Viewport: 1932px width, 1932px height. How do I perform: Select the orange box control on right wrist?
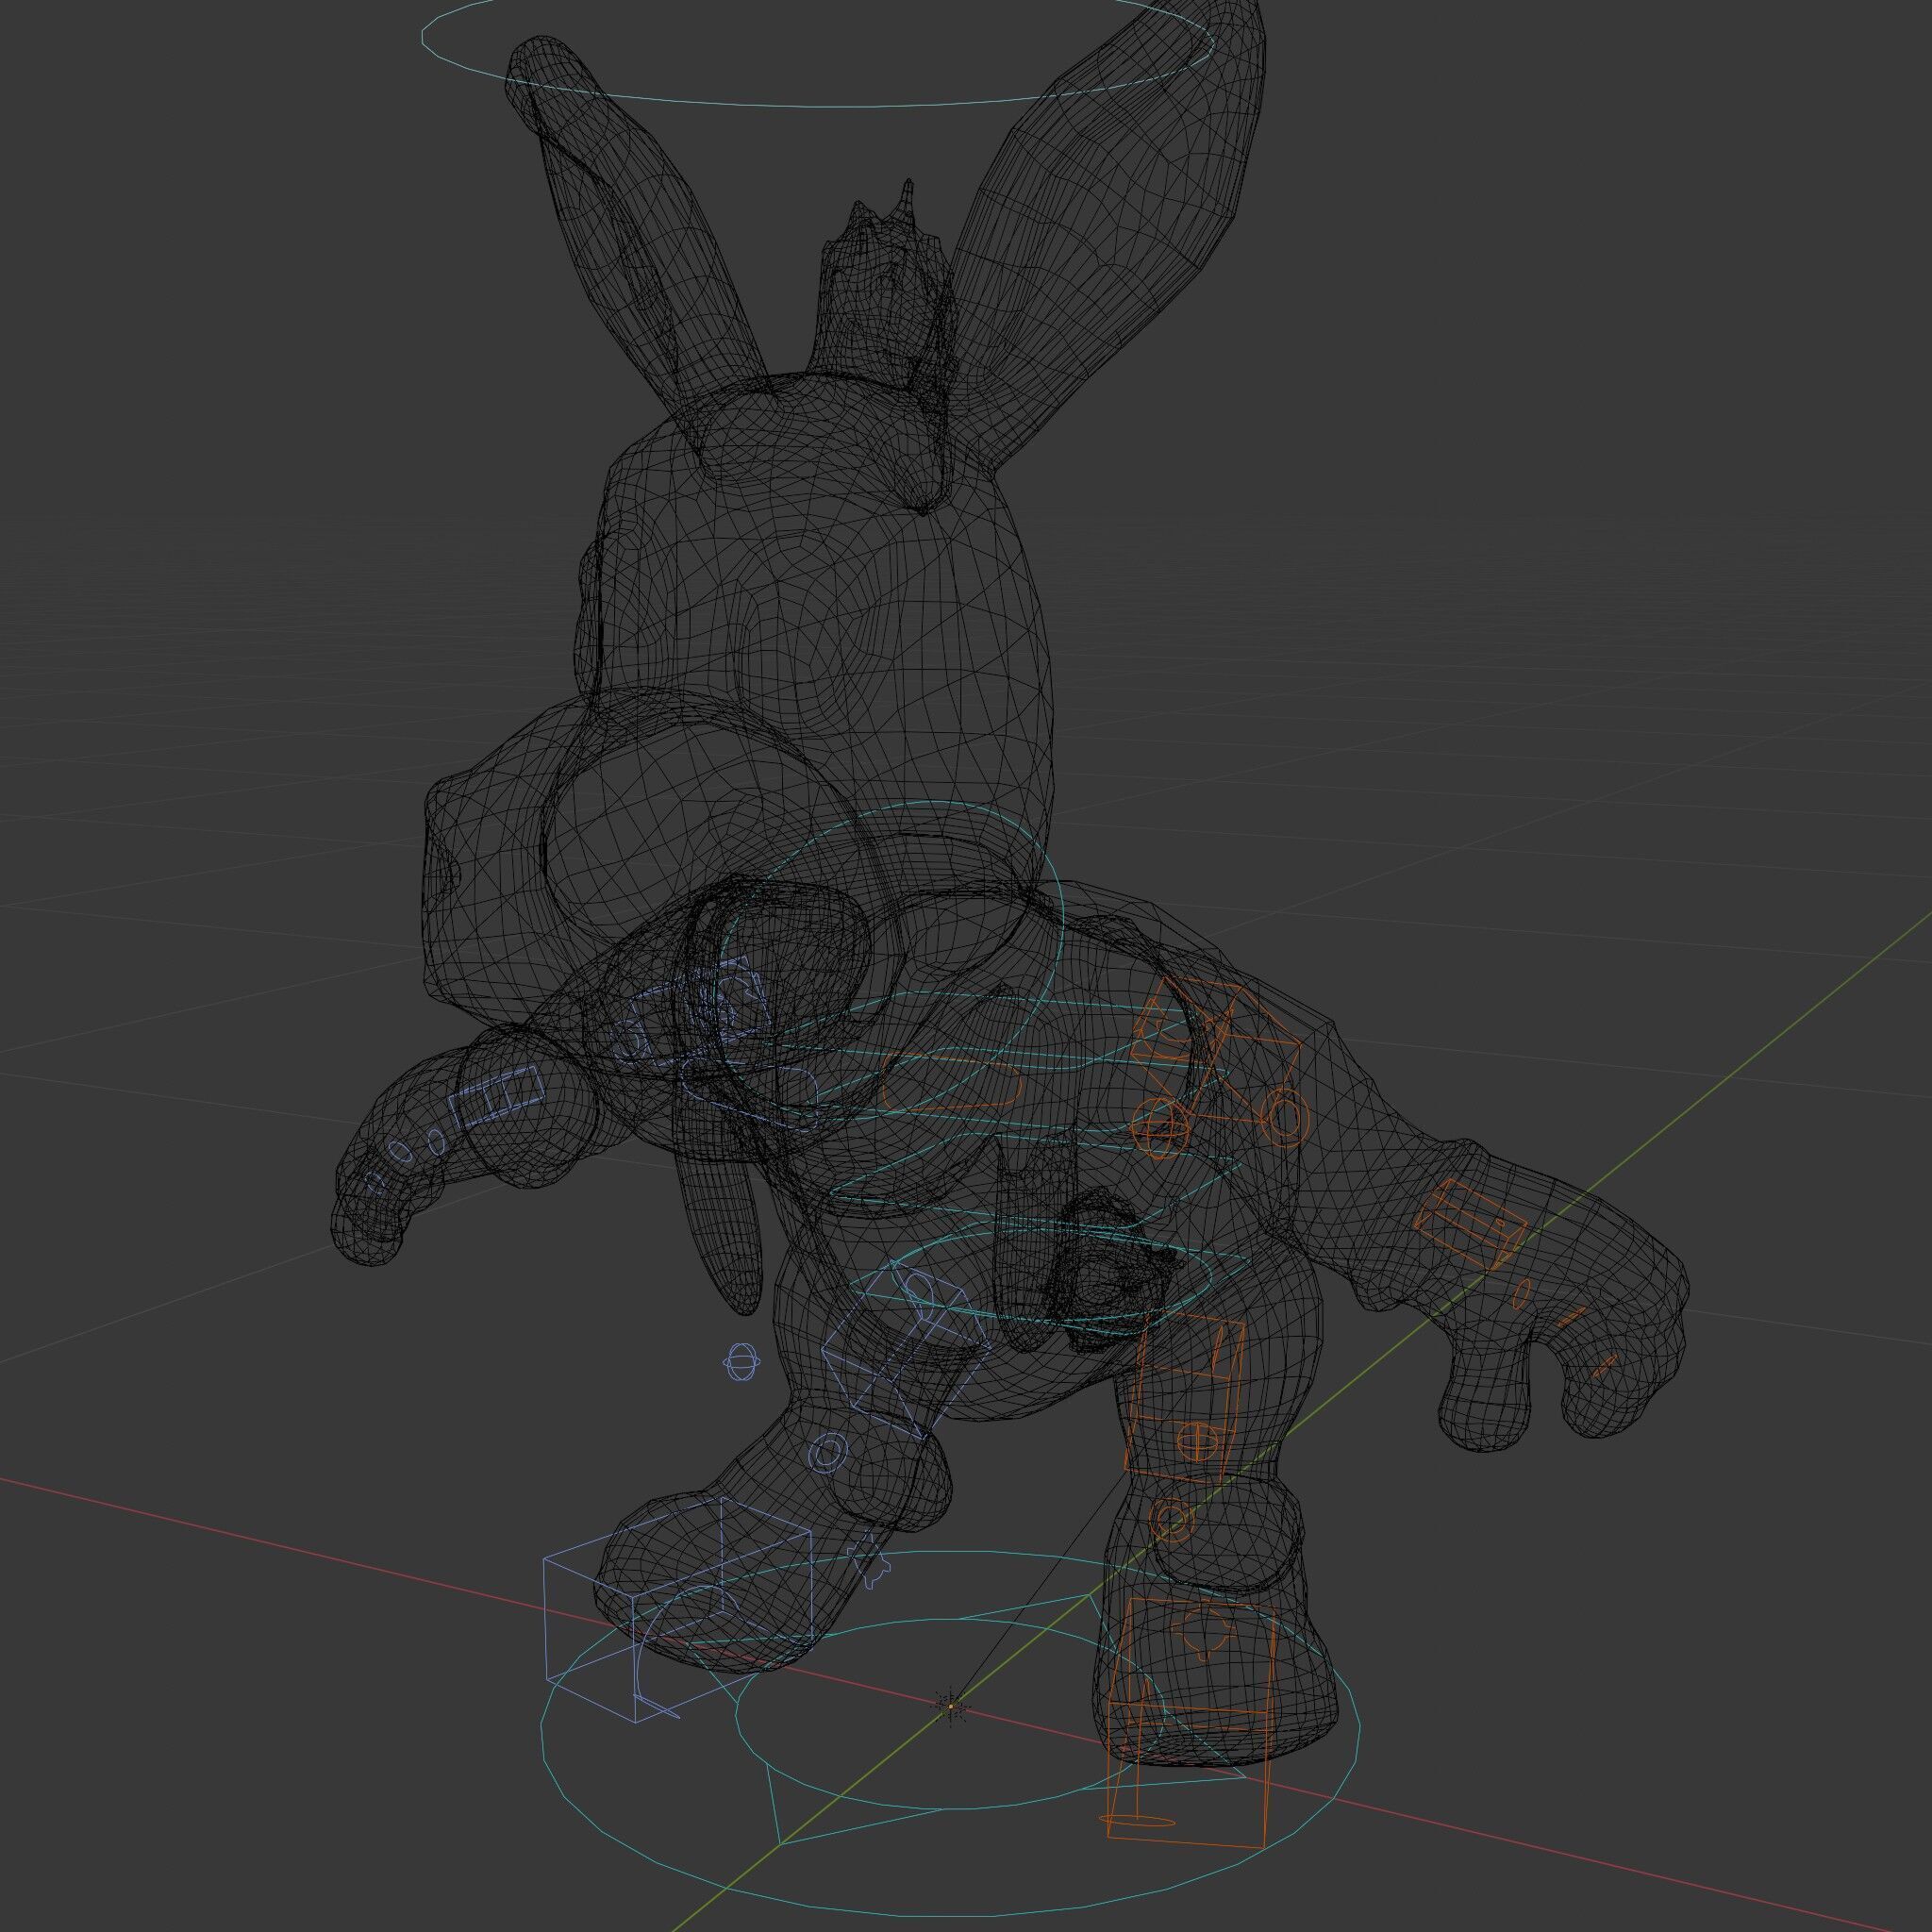coord(1470,1224)
